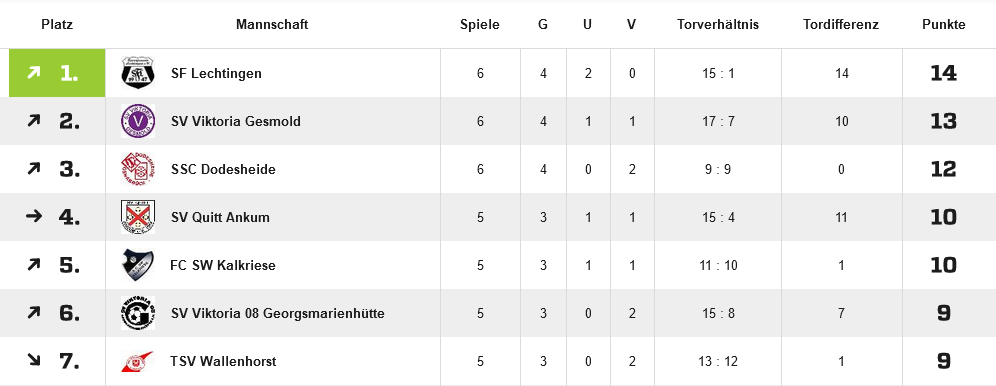This screenshot has width=996, height=386.
Task: Click the 15 : 4 goal ratio for Ankum
Action: click(x=718, y=217)
